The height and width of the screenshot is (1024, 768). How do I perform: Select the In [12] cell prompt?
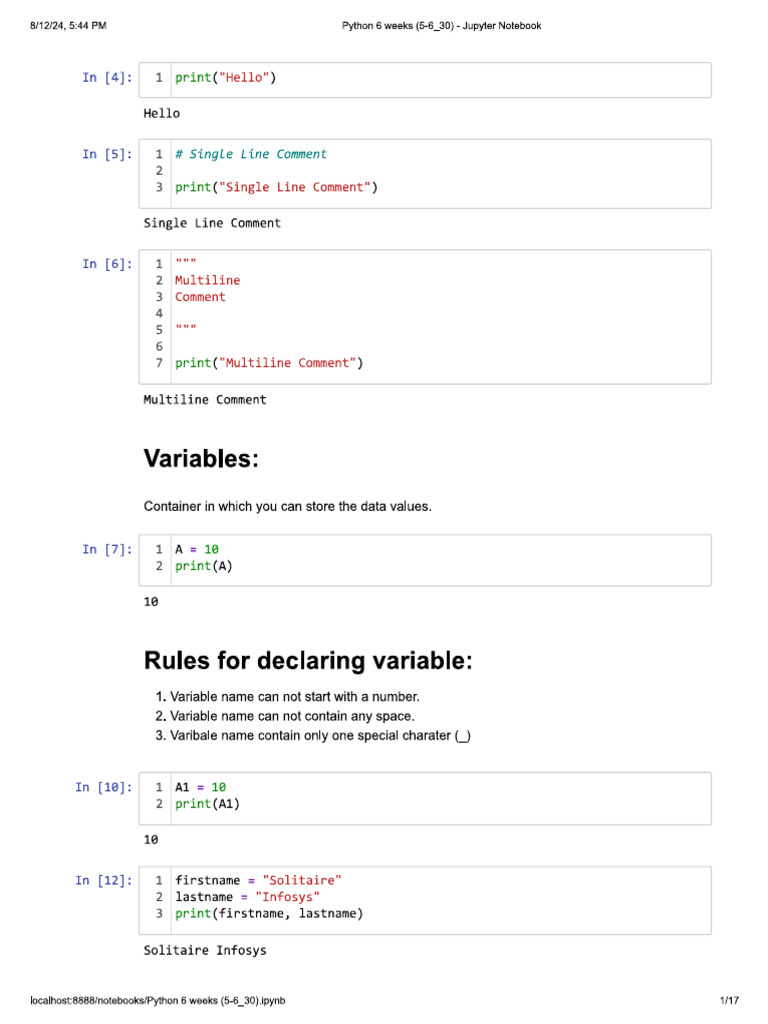coord(104,880)
